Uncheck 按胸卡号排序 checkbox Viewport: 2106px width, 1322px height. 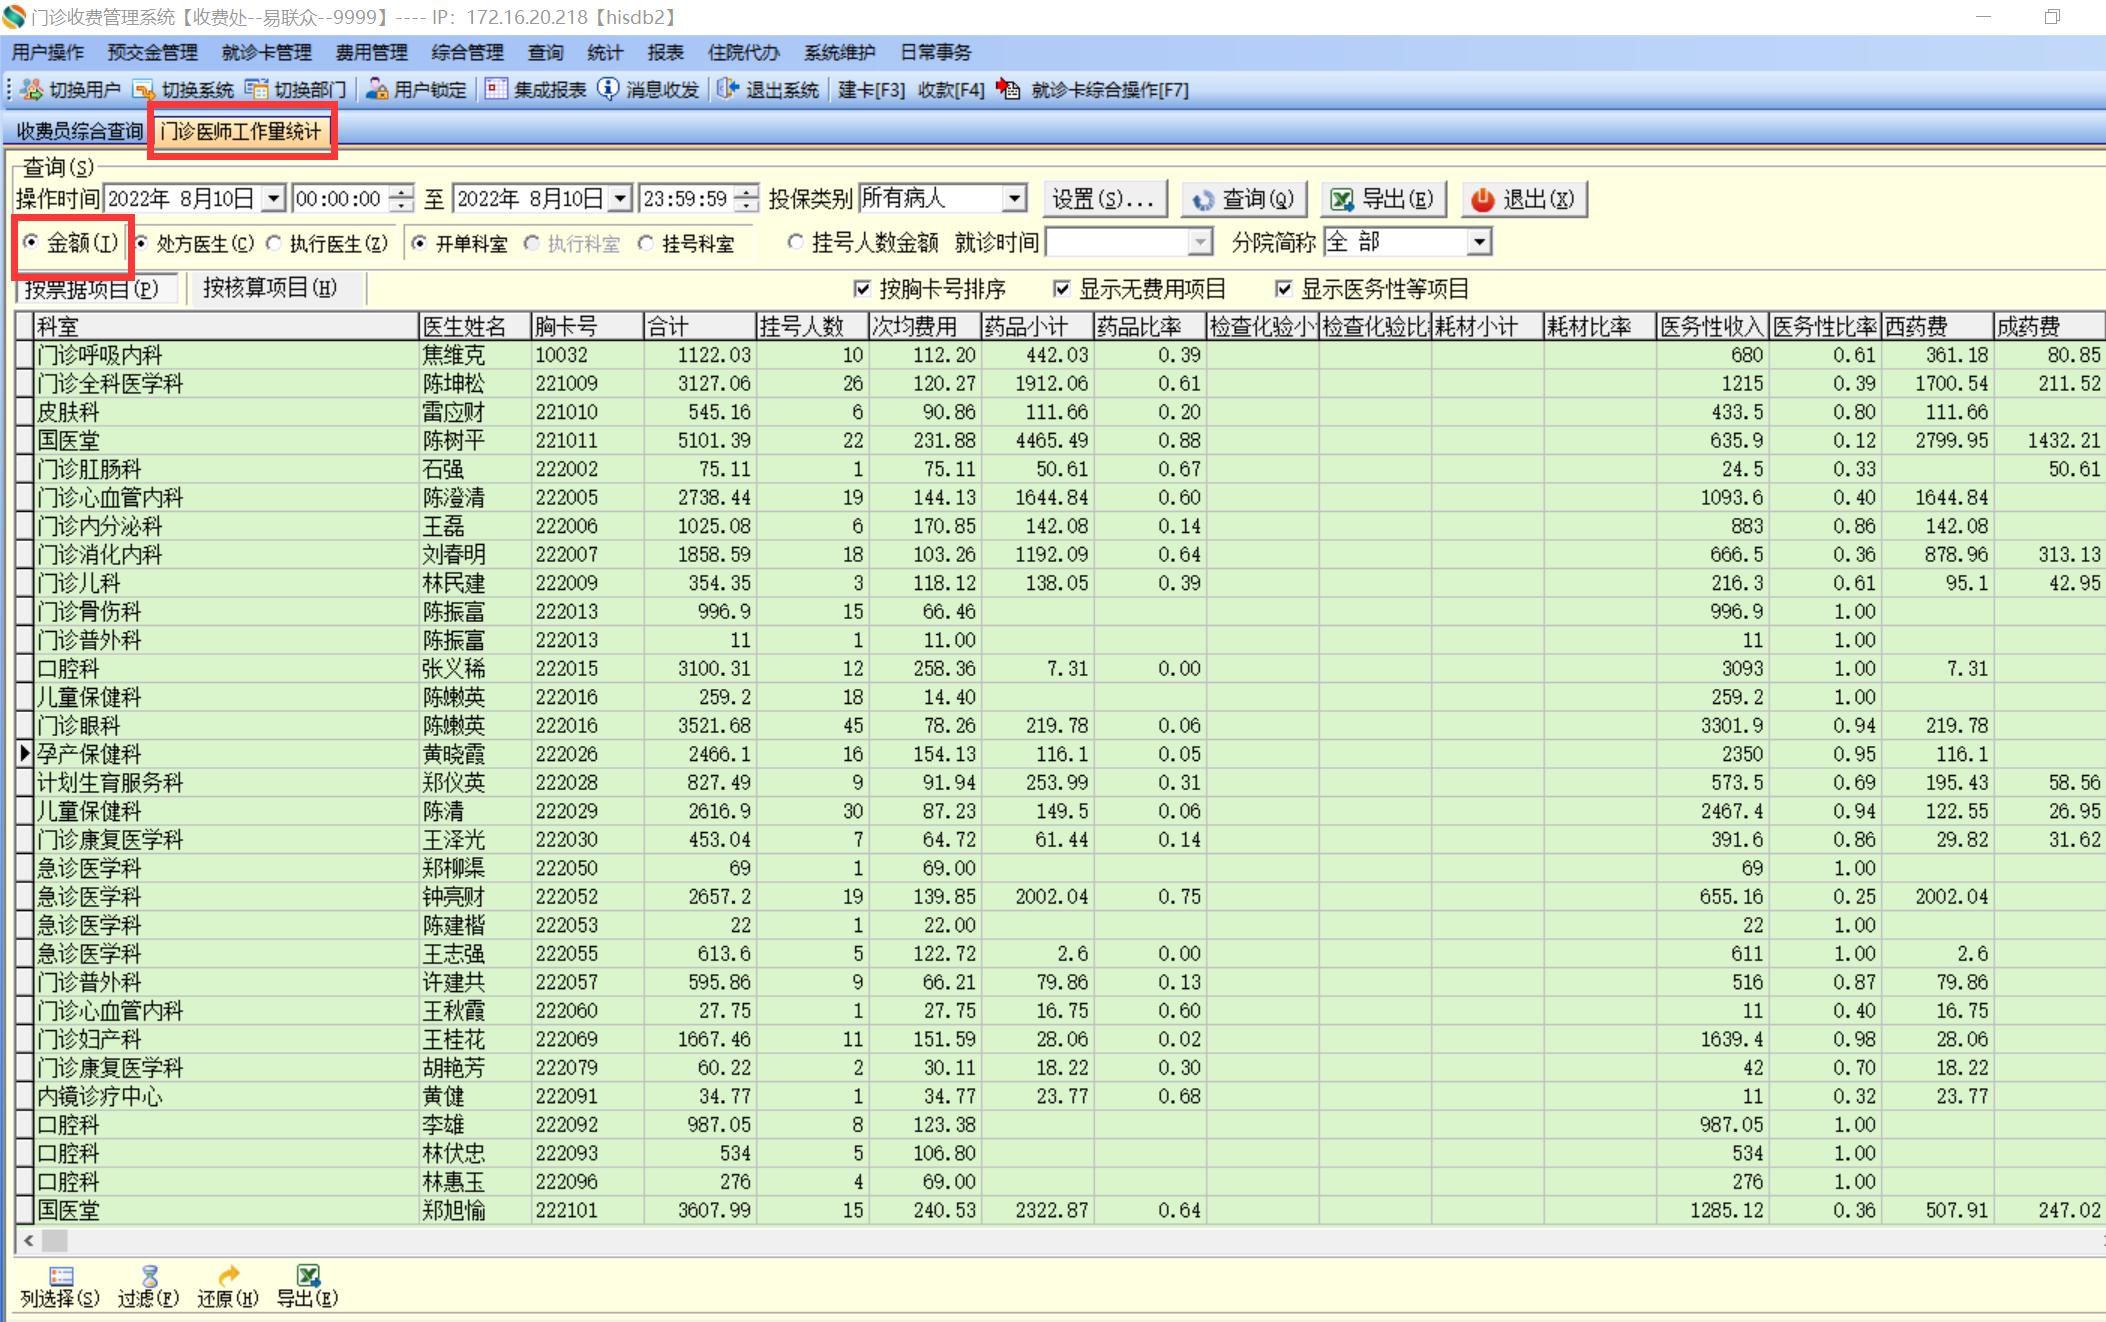(862, 289)
